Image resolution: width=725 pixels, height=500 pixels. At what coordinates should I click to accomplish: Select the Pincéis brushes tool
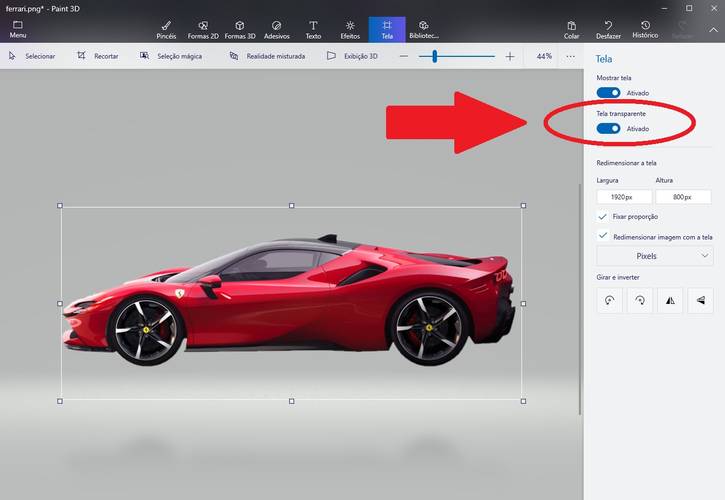[x=166, y=30]
